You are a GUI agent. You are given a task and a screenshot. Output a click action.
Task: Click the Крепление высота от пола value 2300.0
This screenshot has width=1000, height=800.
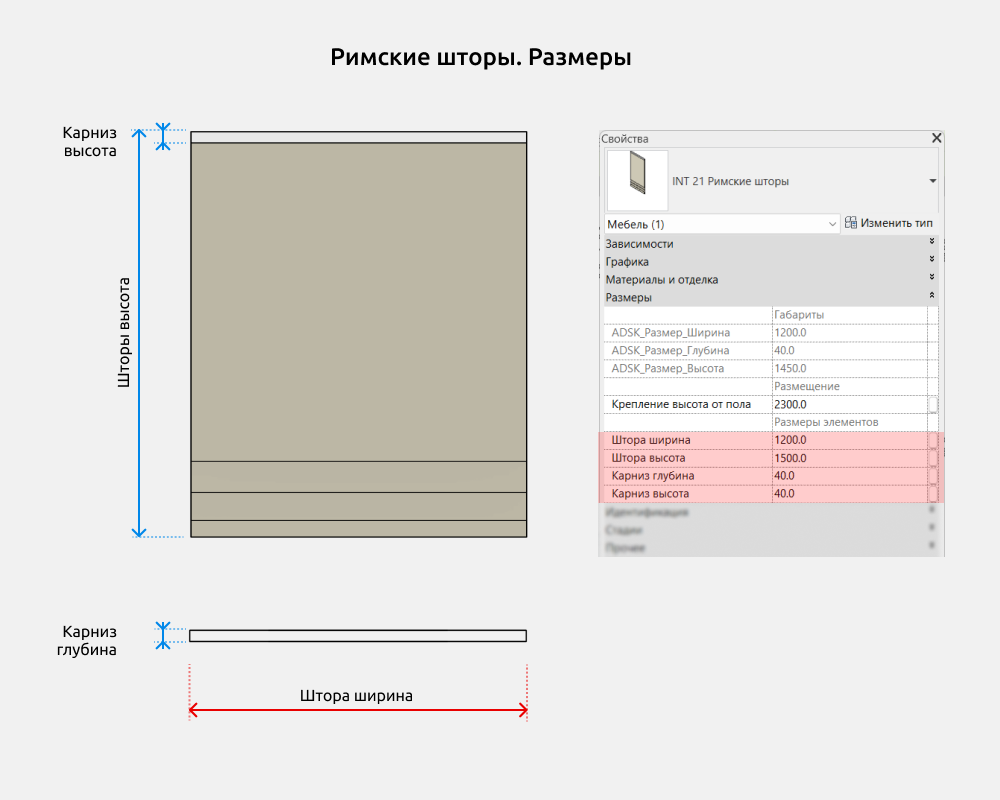point(849,404)
